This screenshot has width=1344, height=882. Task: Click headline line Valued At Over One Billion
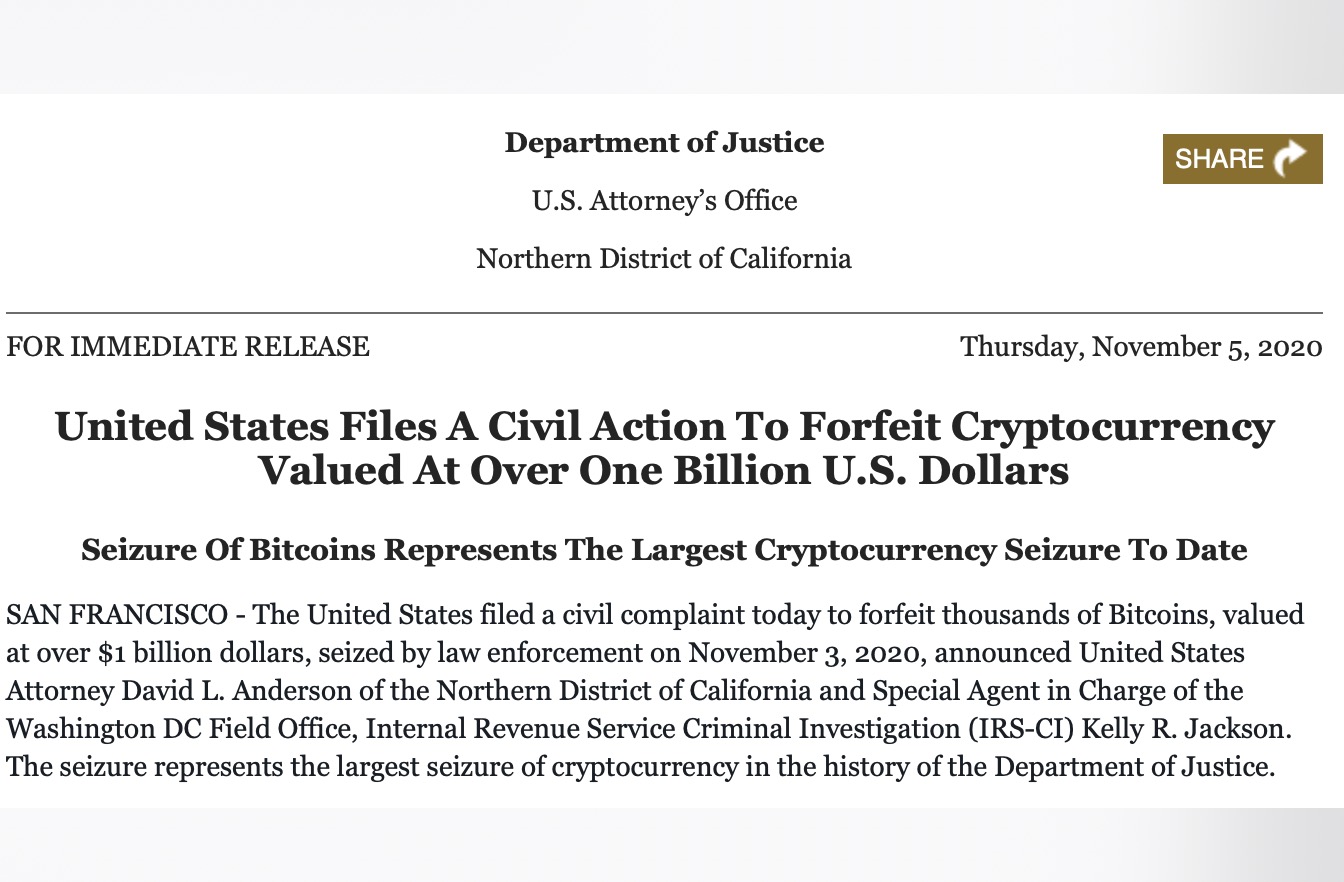(664, 470)
